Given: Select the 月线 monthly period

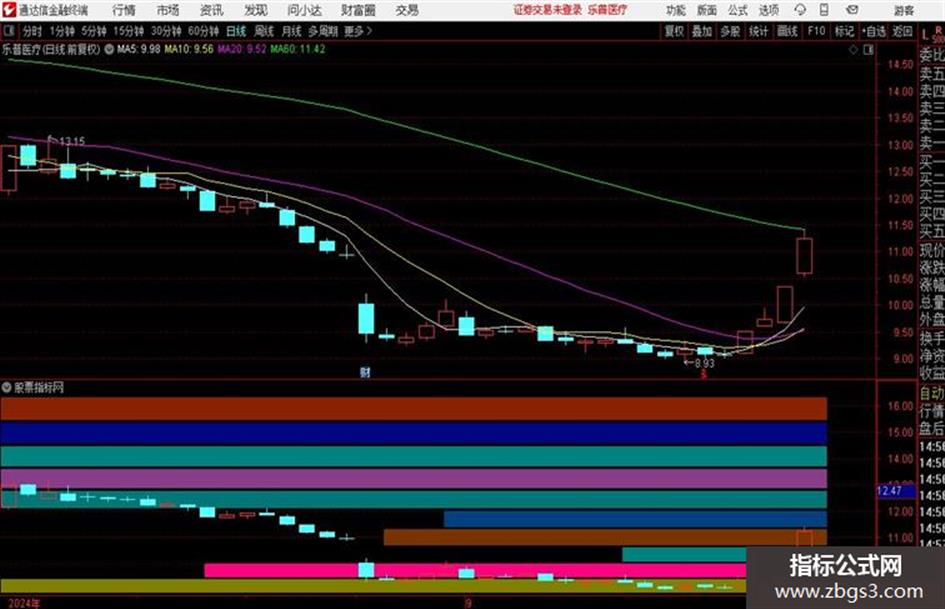Looking at the screenshot, I should click(x=292, y=31).
